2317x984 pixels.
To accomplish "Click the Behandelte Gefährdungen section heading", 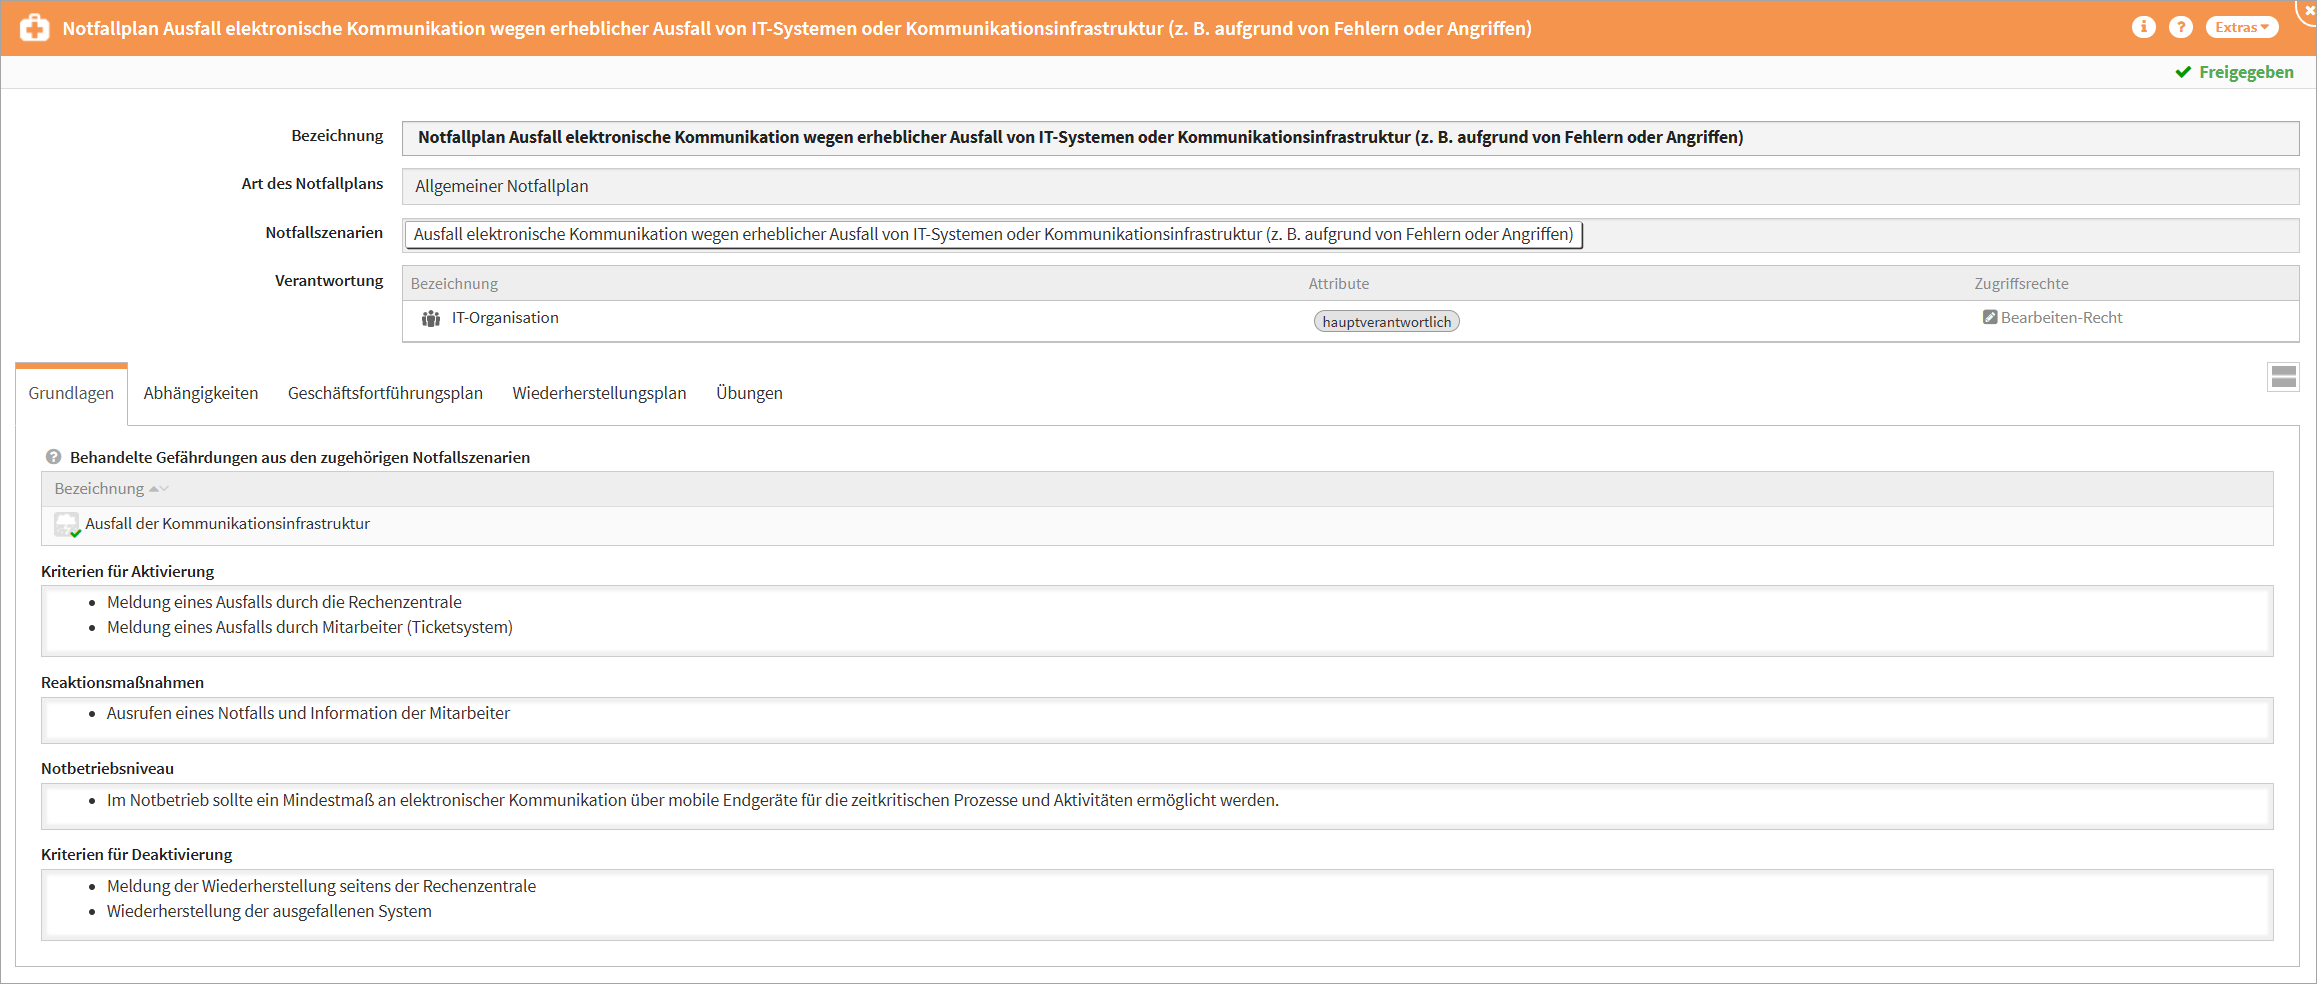I will click(300, 457).
